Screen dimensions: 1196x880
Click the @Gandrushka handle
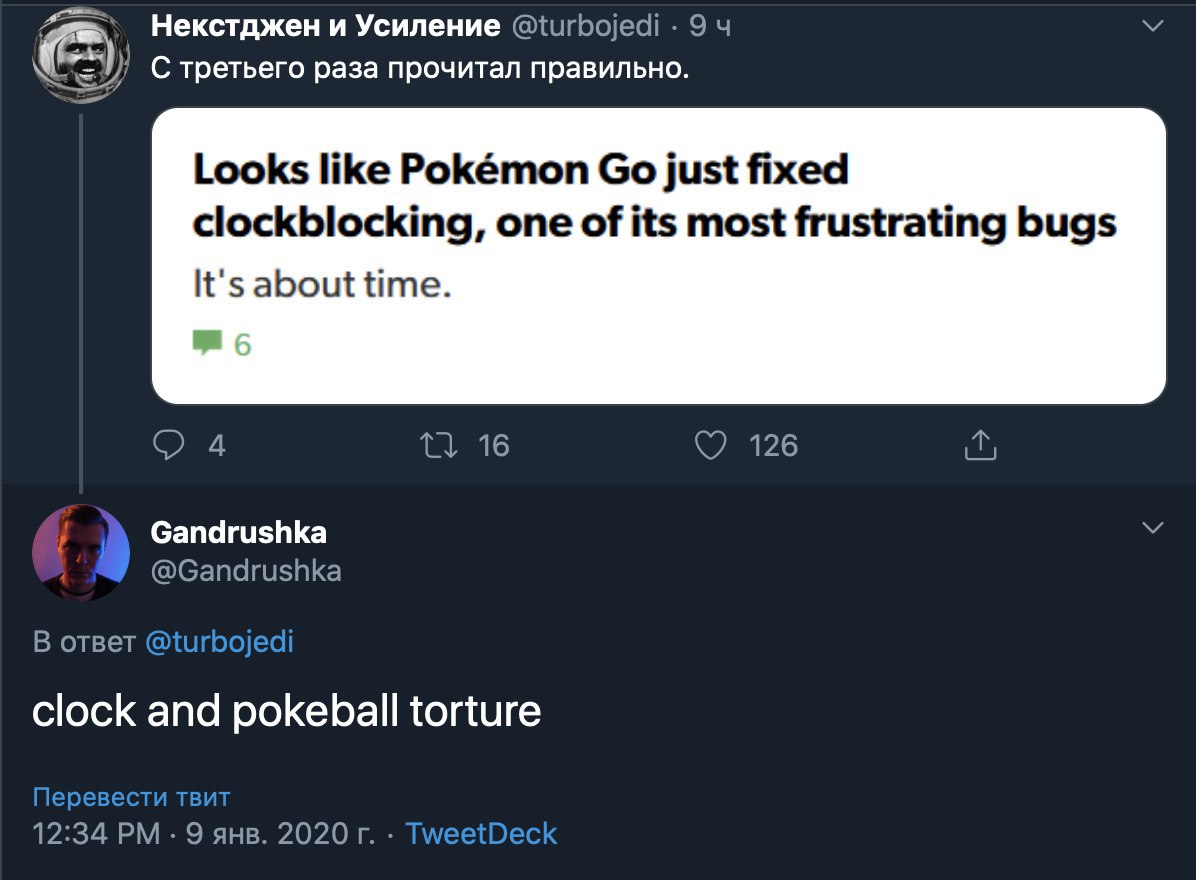[246, 571]
